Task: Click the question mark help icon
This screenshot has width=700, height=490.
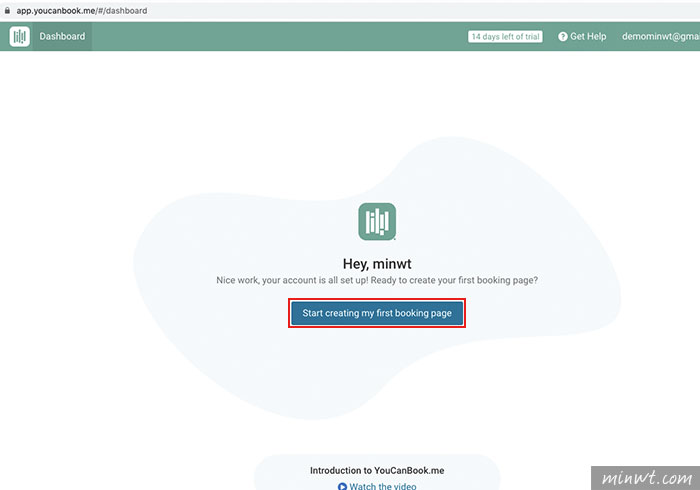Action: click(563, 37)
